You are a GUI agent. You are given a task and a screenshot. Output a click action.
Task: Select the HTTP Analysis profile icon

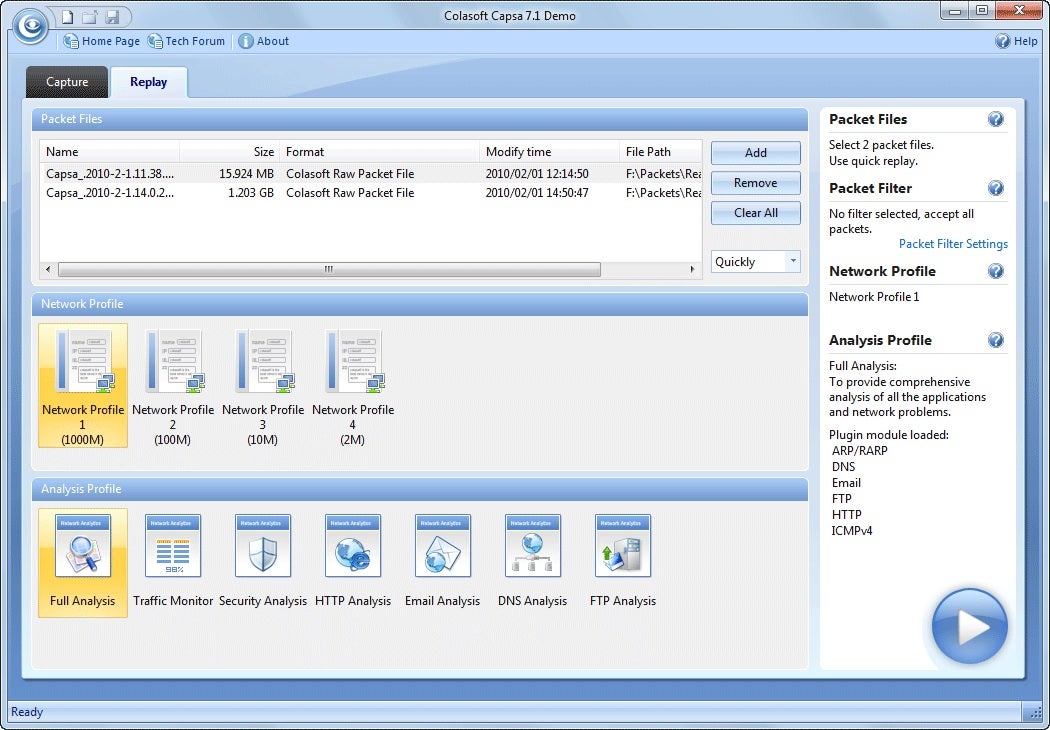353,546
